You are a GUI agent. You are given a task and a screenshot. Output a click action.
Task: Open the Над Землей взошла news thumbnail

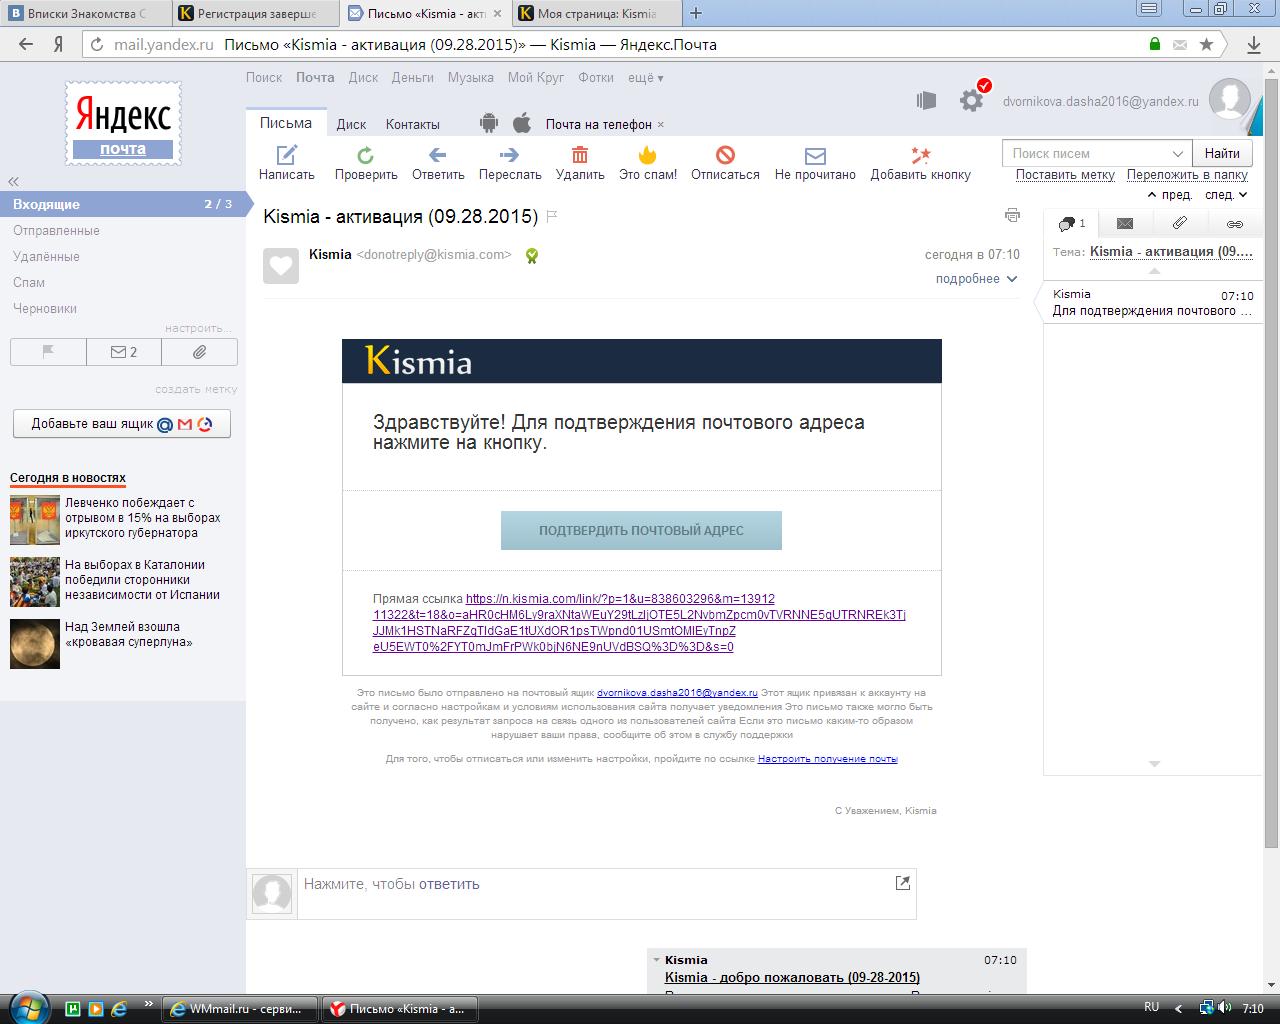(x=35, y=644)
